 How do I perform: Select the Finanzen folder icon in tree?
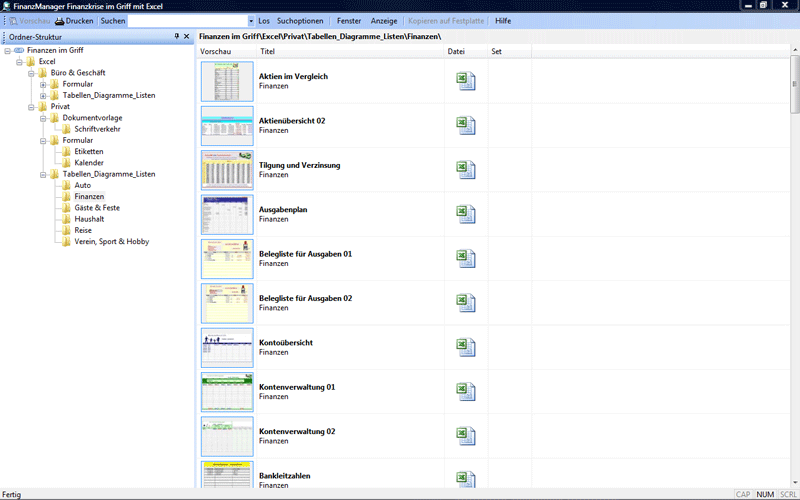click(66, 196)
